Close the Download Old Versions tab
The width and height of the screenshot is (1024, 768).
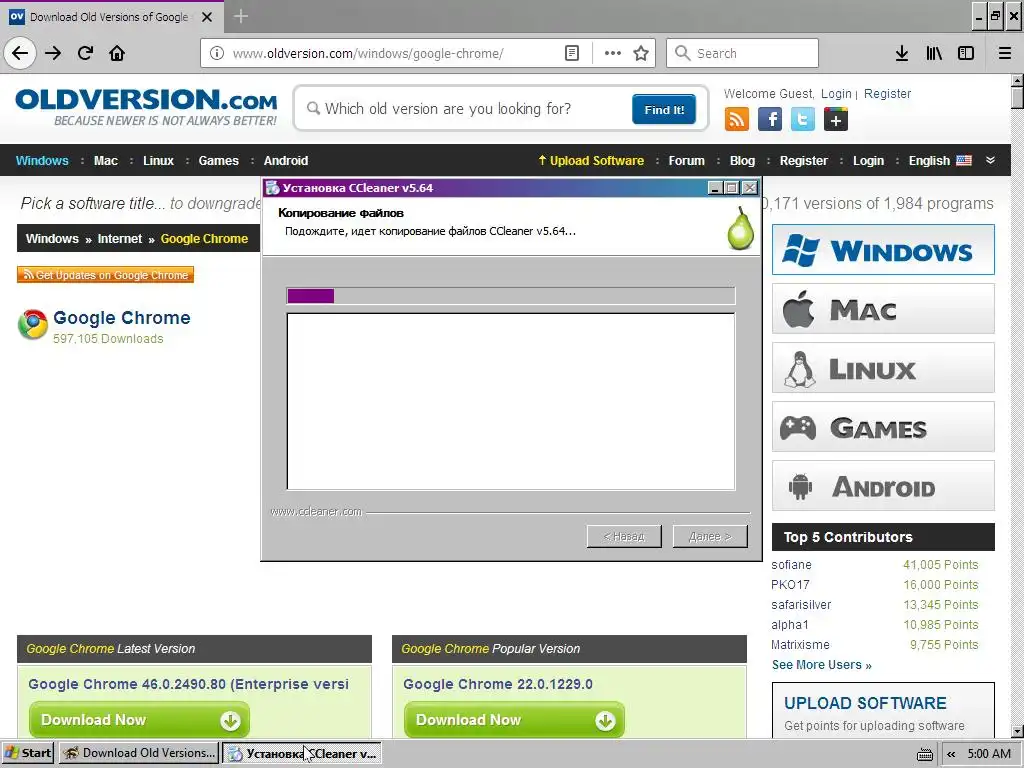point(207,17)
